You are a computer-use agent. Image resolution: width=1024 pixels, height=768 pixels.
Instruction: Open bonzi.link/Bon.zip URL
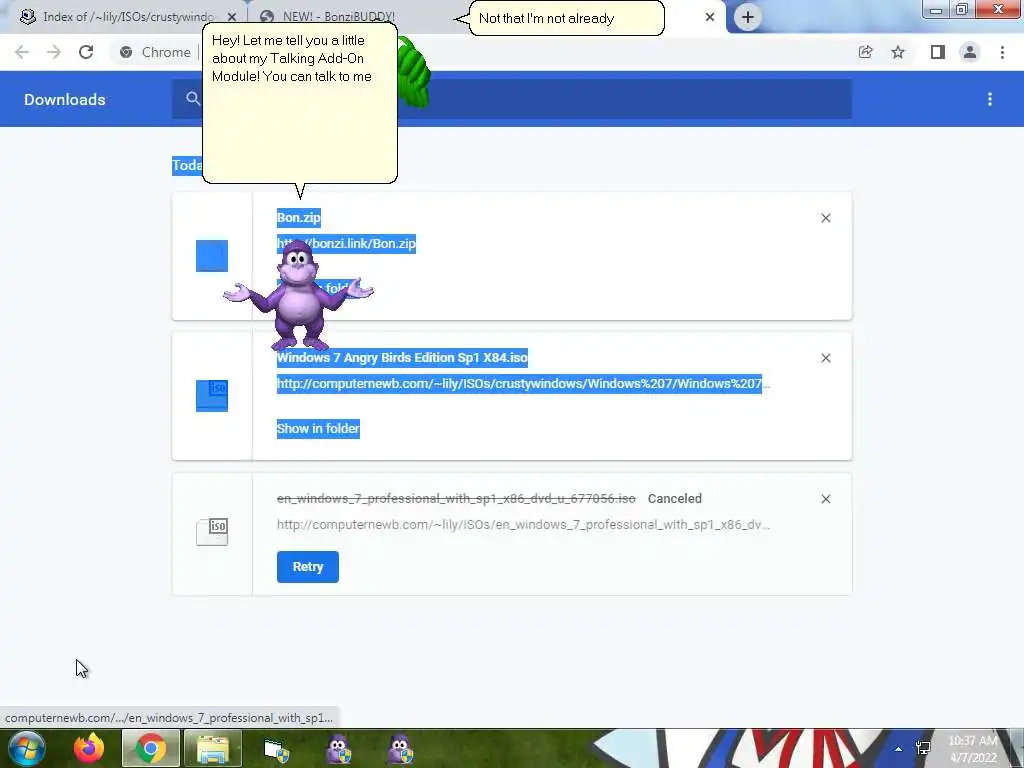pyautogui.click(x=346, y=244)
